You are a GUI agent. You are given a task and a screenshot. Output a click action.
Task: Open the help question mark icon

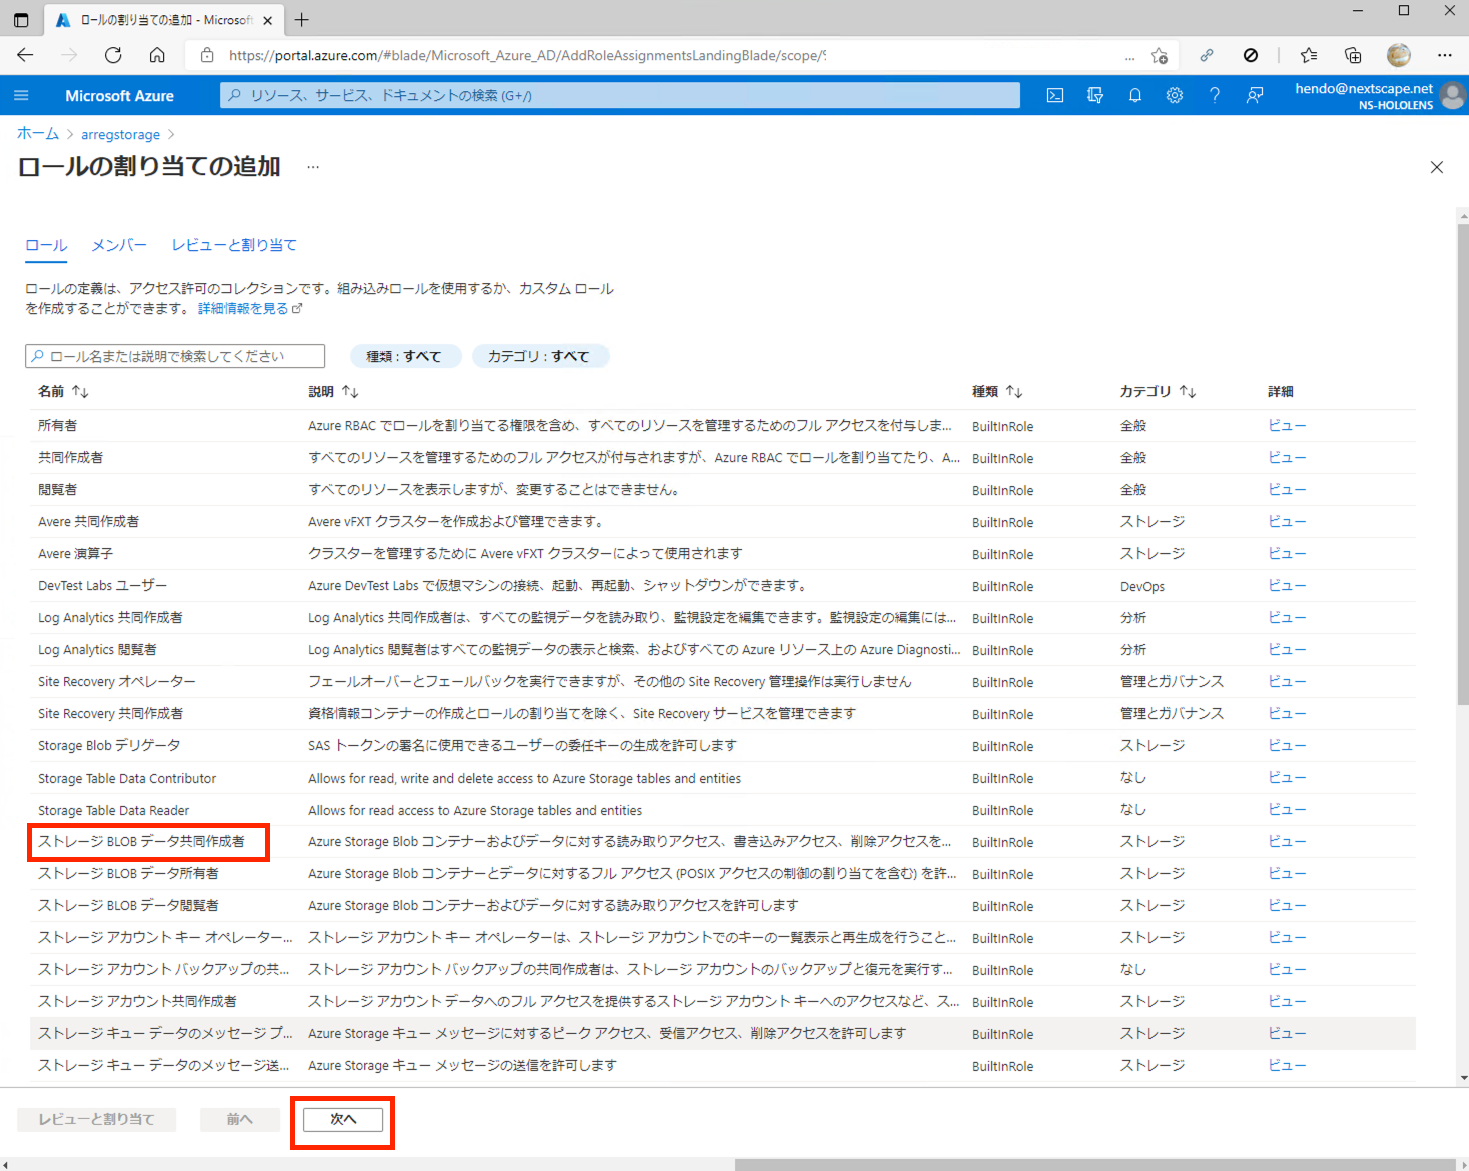(1215, 95)
